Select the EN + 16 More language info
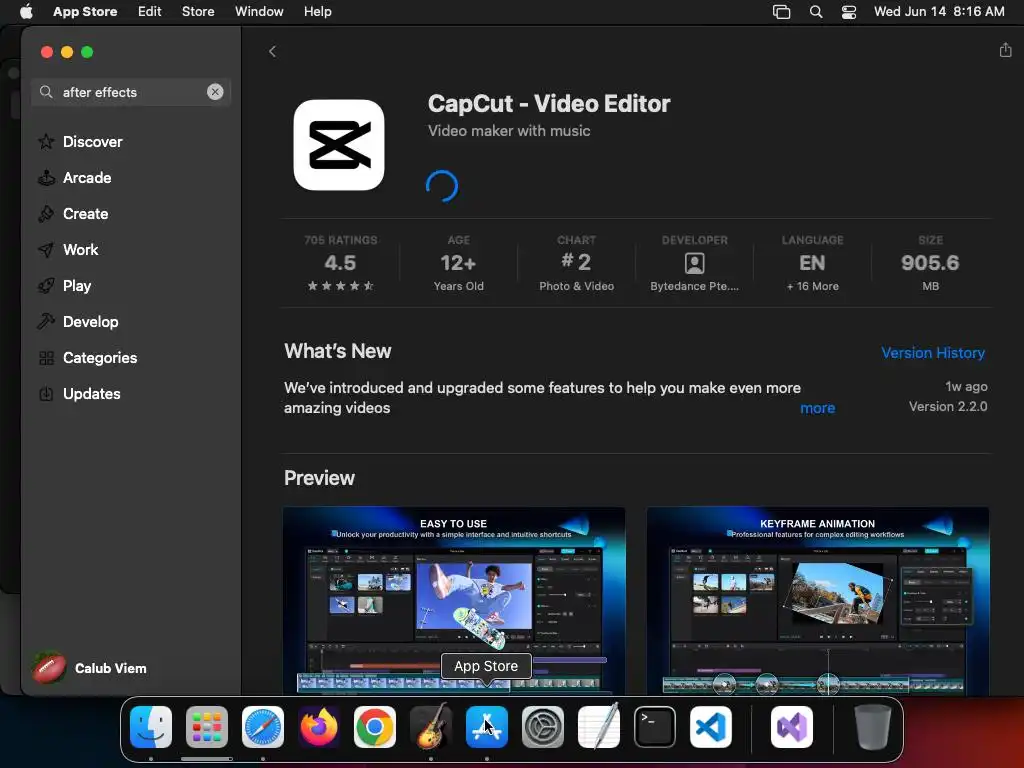1024x768 pixels. 812,263
